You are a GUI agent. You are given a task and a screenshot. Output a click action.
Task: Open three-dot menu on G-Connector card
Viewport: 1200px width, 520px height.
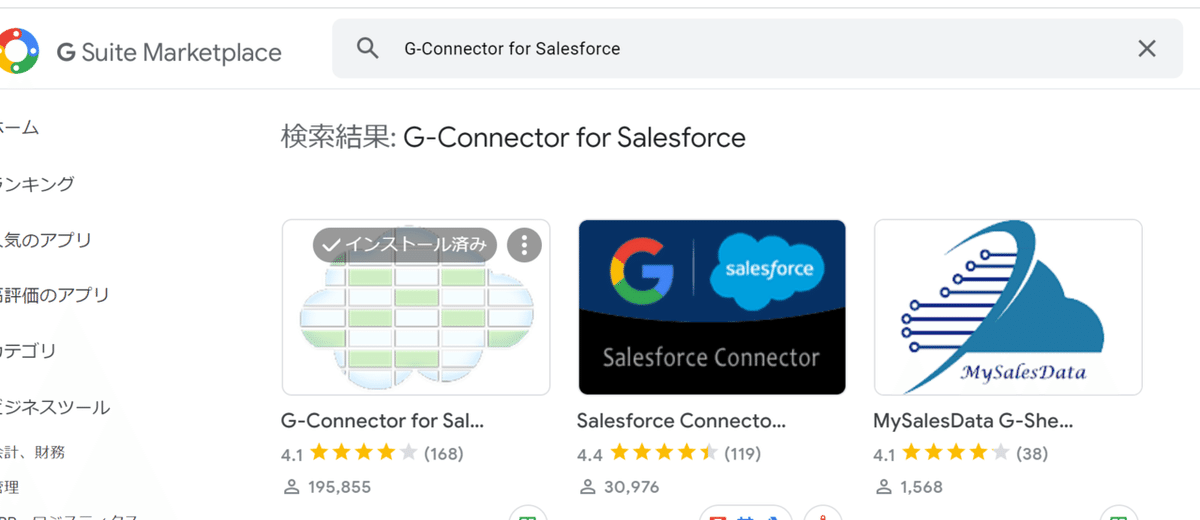tap(524, 244)
